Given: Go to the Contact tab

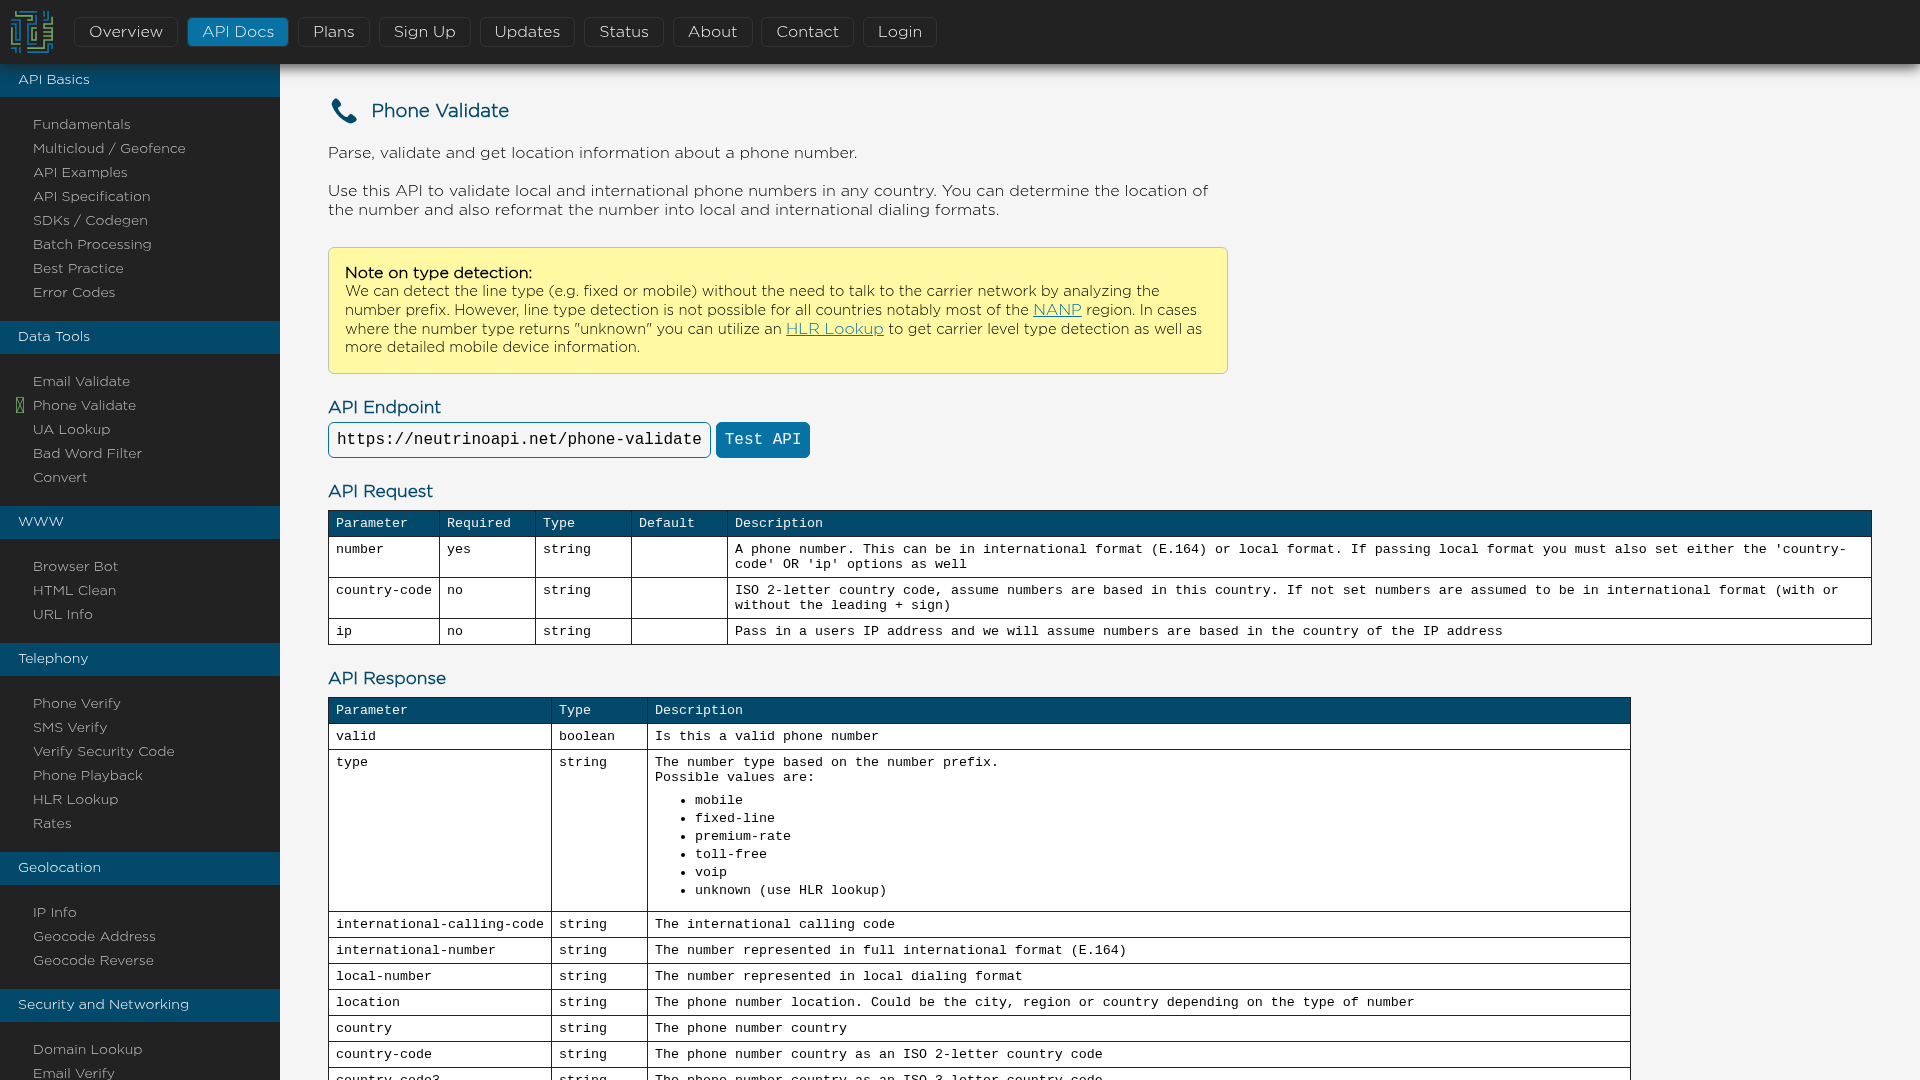Looking at the screenshot, I should click(808, 32).
